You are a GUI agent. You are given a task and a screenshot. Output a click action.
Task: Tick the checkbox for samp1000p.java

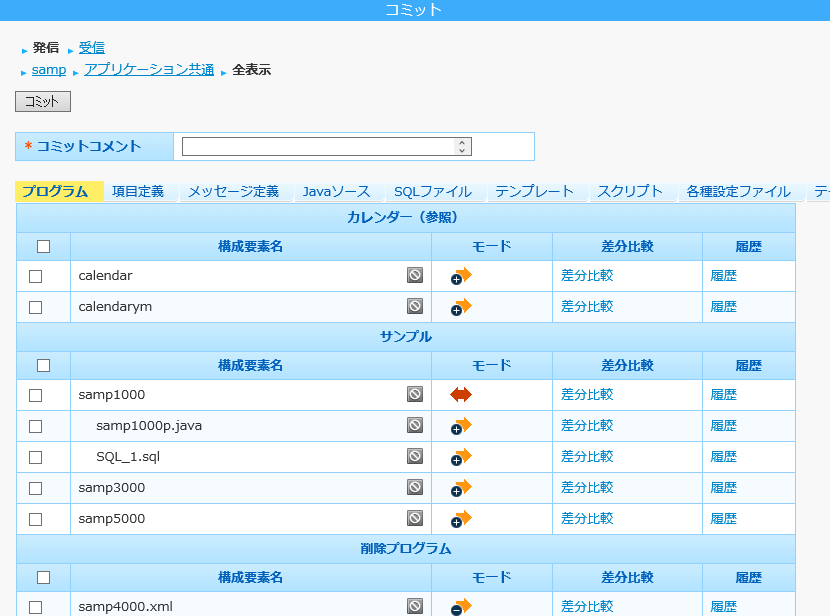coord(35,427)
